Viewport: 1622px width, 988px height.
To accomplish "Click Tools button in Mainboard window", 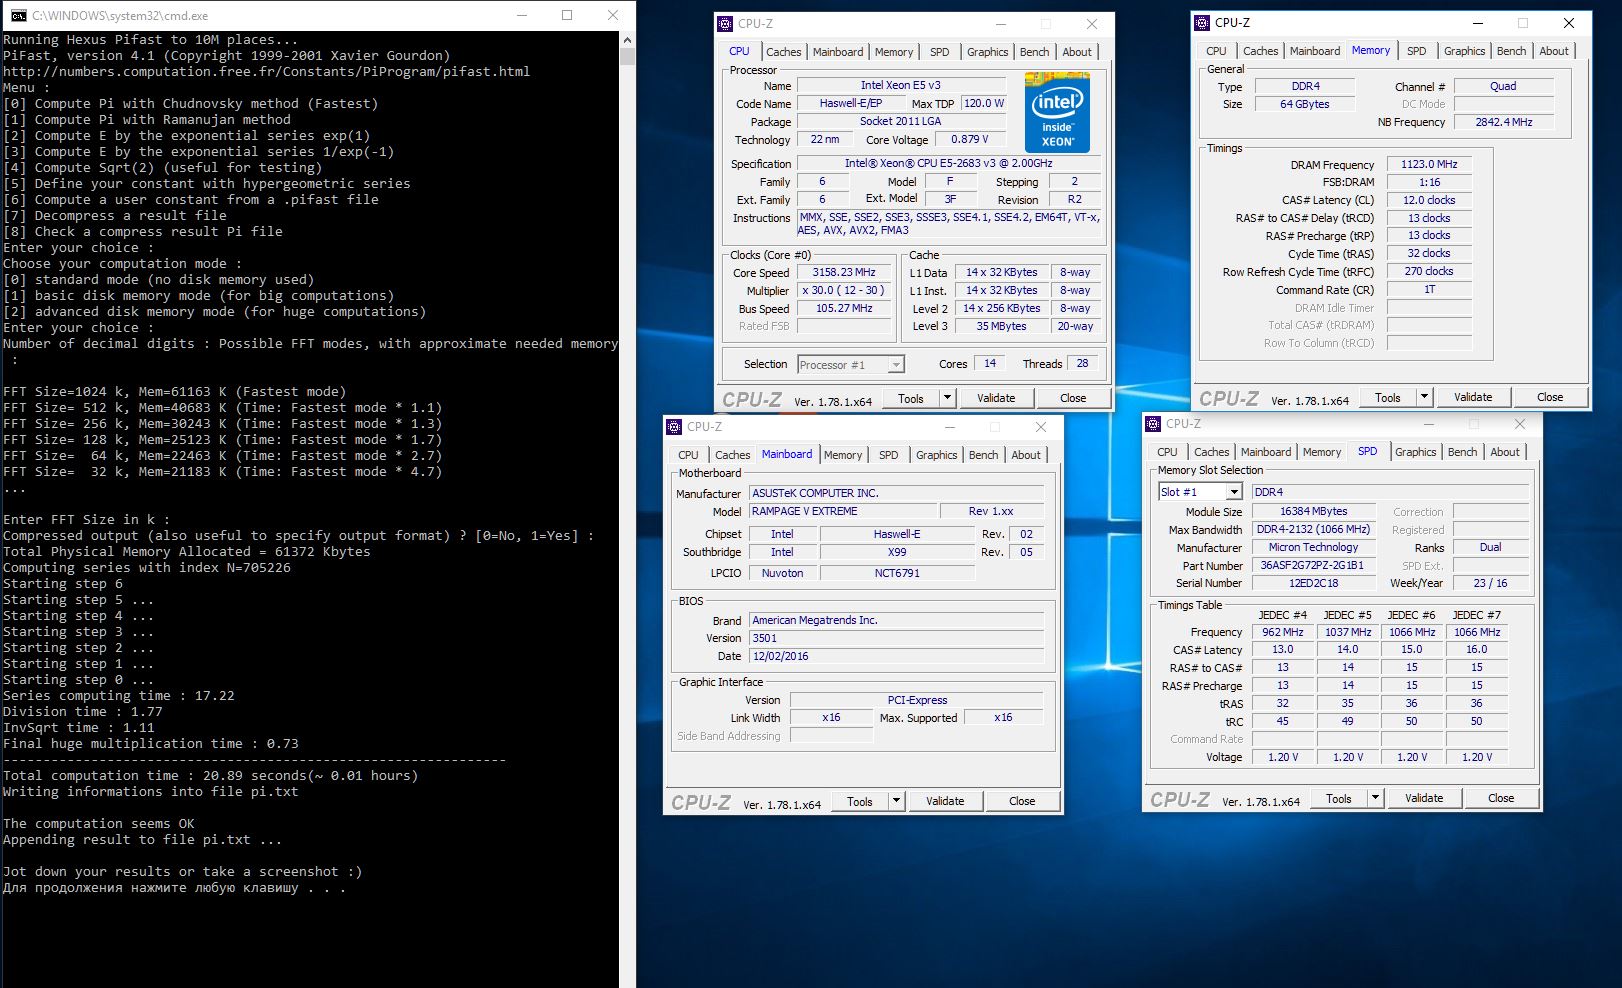I will [x=860, y=801].
